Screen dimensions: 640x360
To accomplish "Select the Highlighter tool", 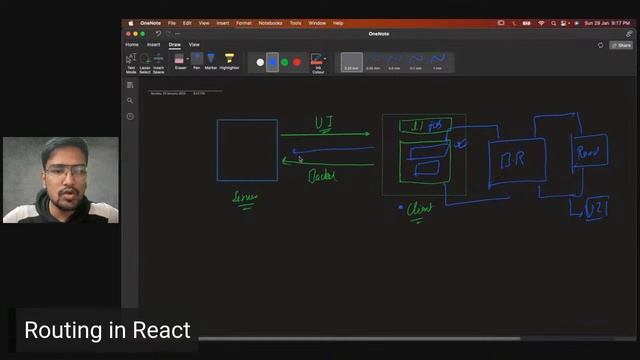I will click(229, 61).
